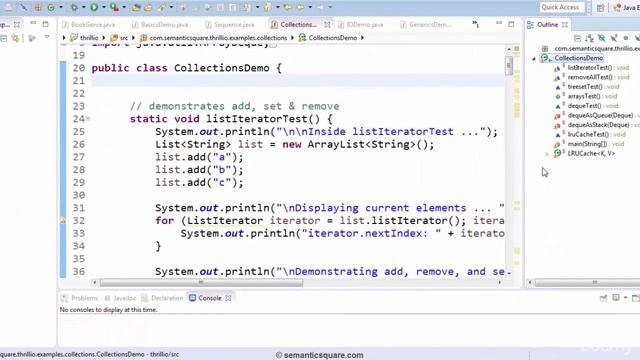Click the editor vertical scrollbar thumb
640x360 pixels.
tap(509, 65)
